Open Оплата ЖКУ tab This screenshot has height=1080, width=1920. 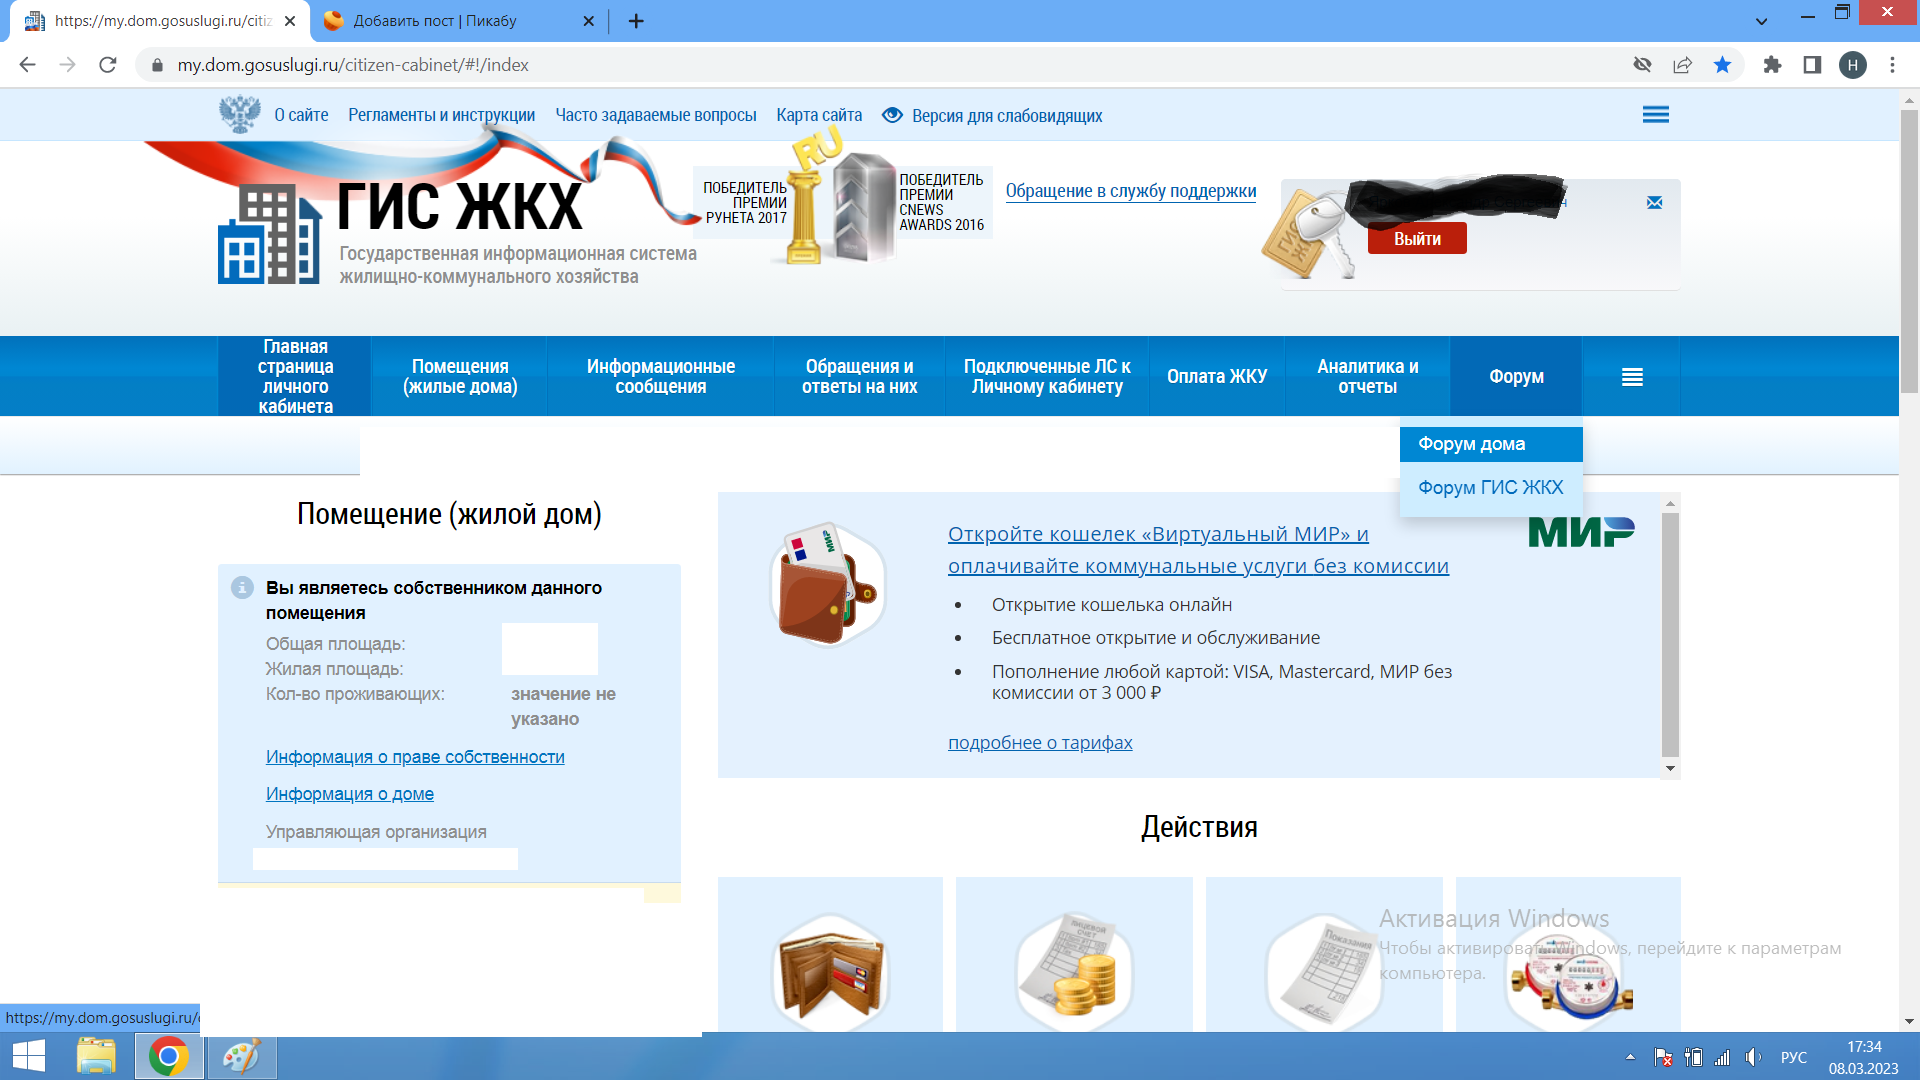click(x=1217, y=377)
